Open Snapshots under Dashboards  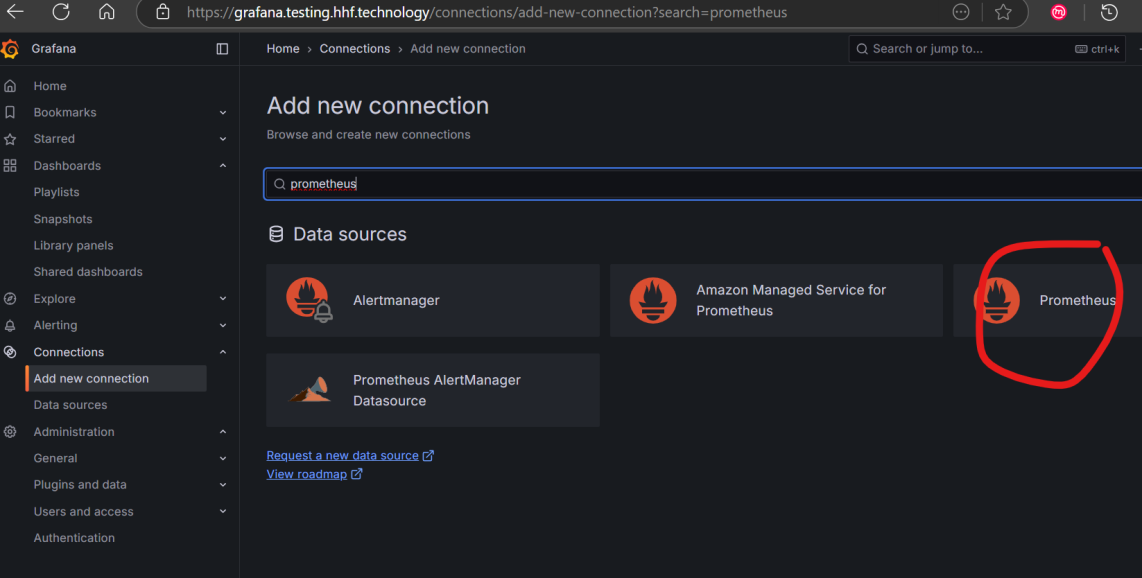point(63,219)
